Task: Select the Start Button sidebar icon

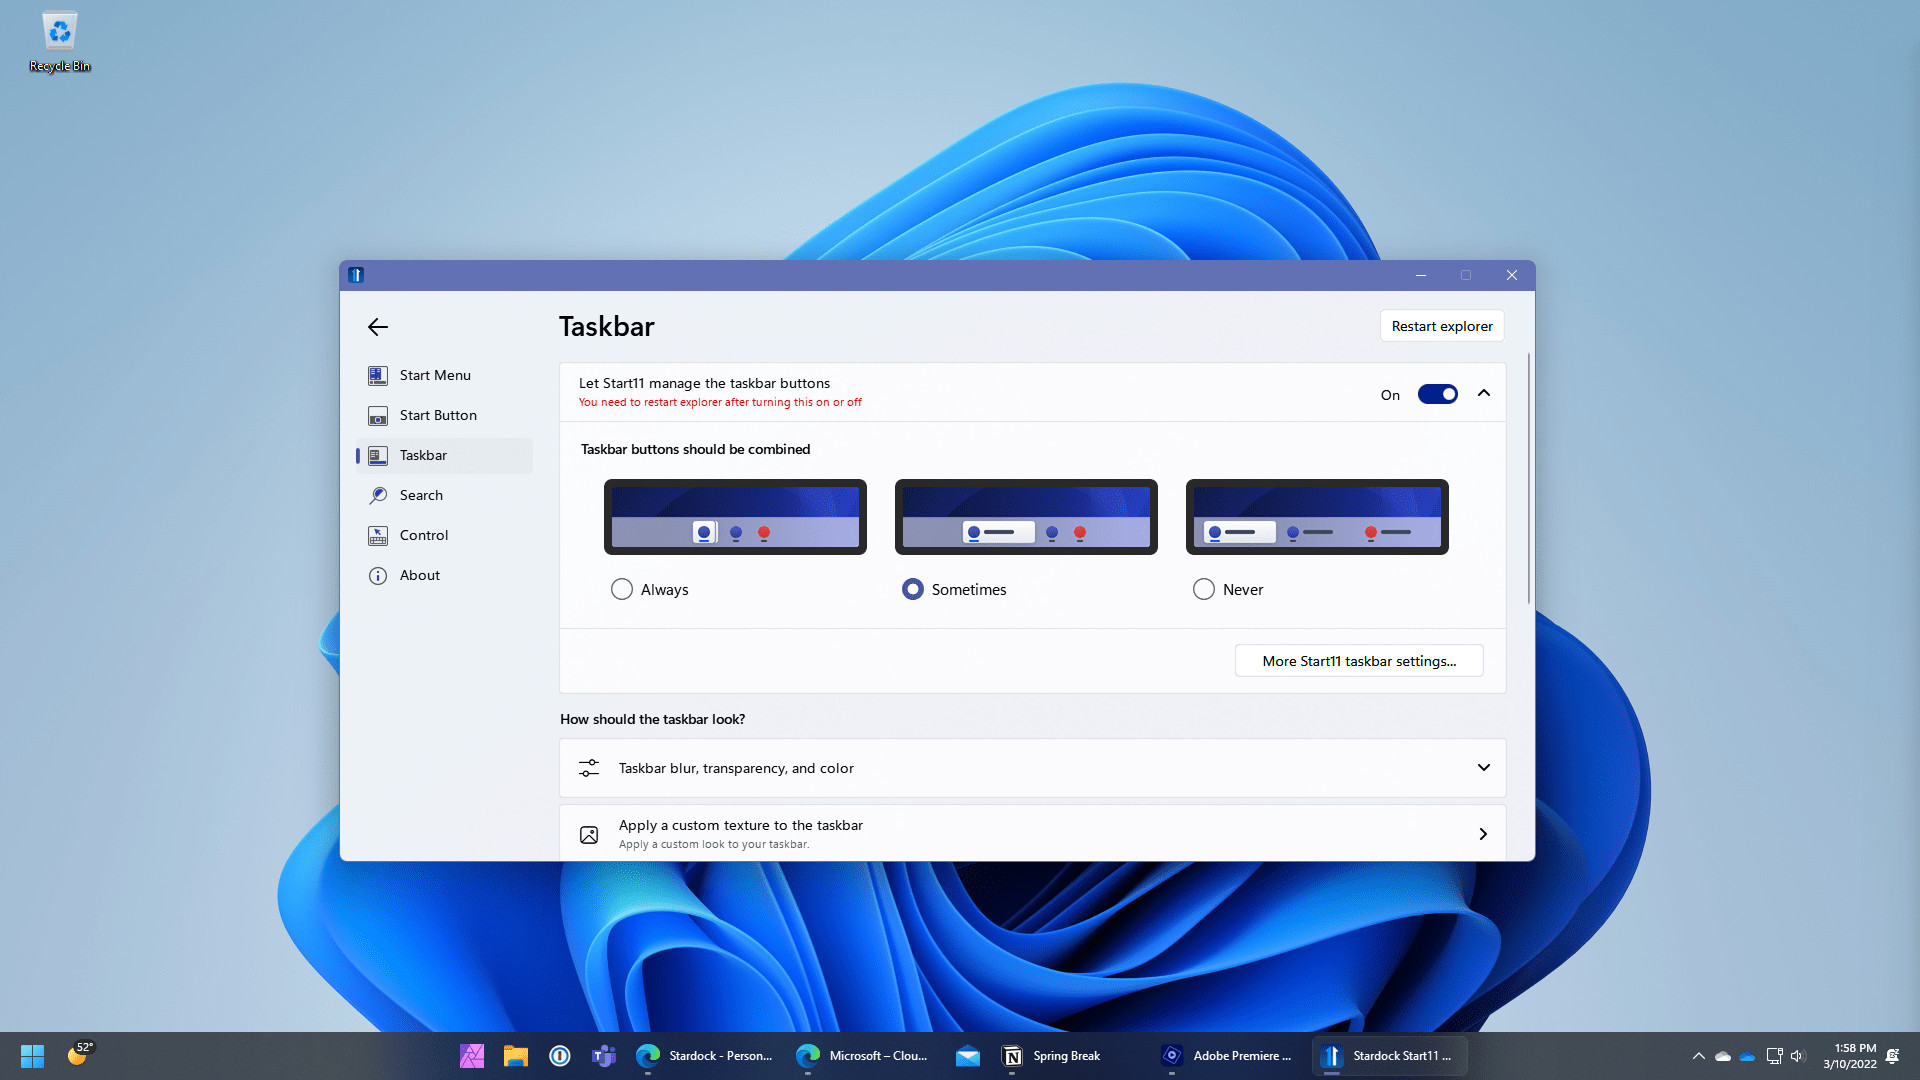Action: coord(378,415)
